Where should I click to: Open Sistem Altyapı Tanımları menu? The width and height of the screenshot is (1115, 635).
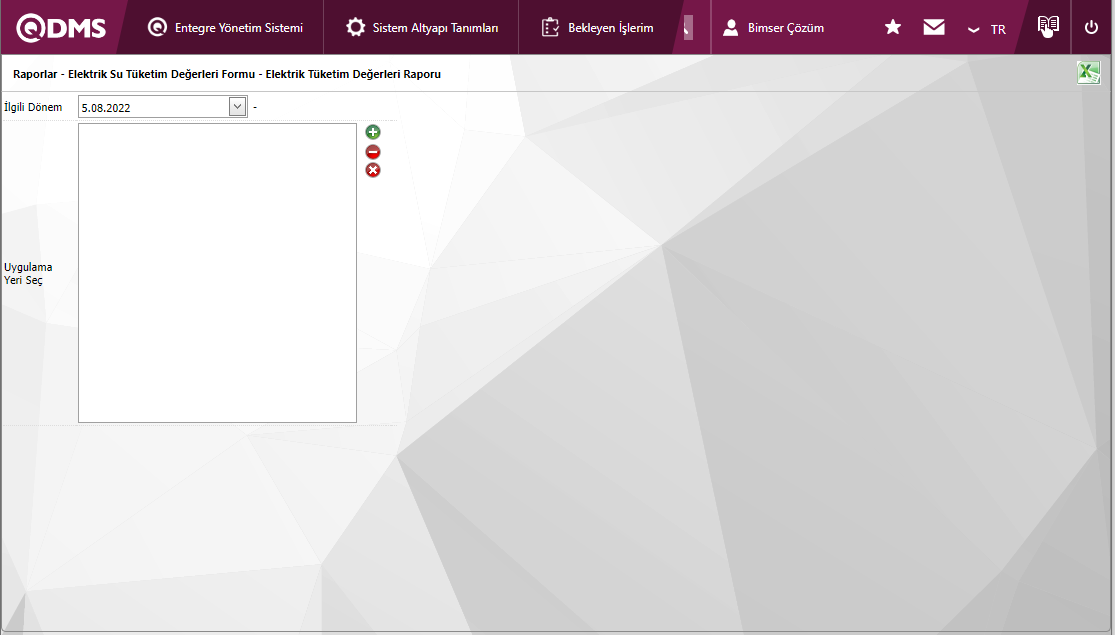(x=422, y=28)
